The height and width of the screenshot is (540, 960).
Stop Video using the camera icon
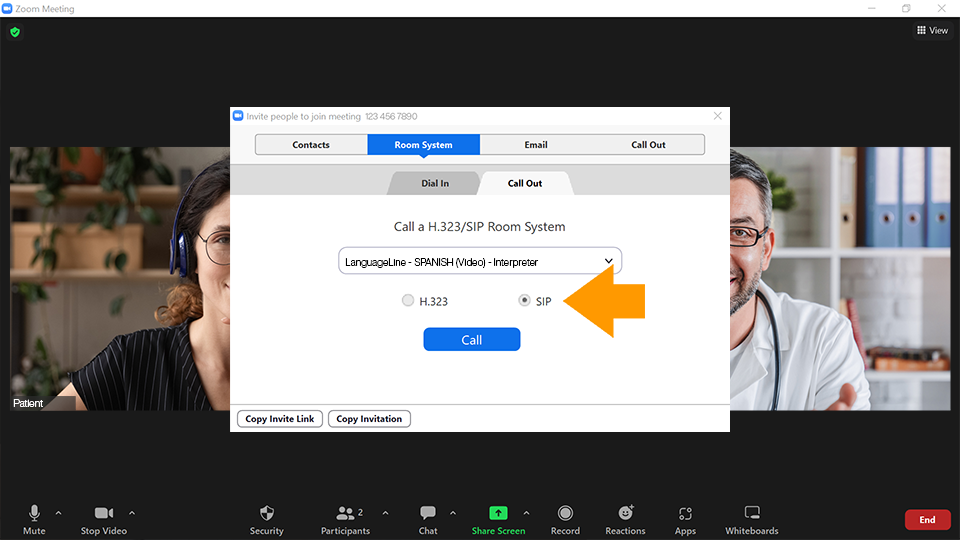(104, 513)
